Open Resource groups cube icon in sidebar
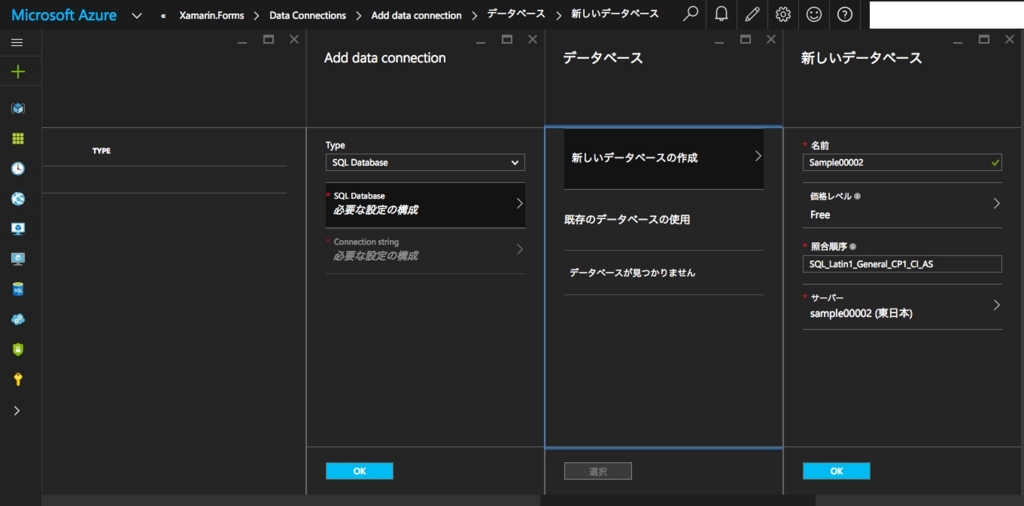 coord(18,108)
